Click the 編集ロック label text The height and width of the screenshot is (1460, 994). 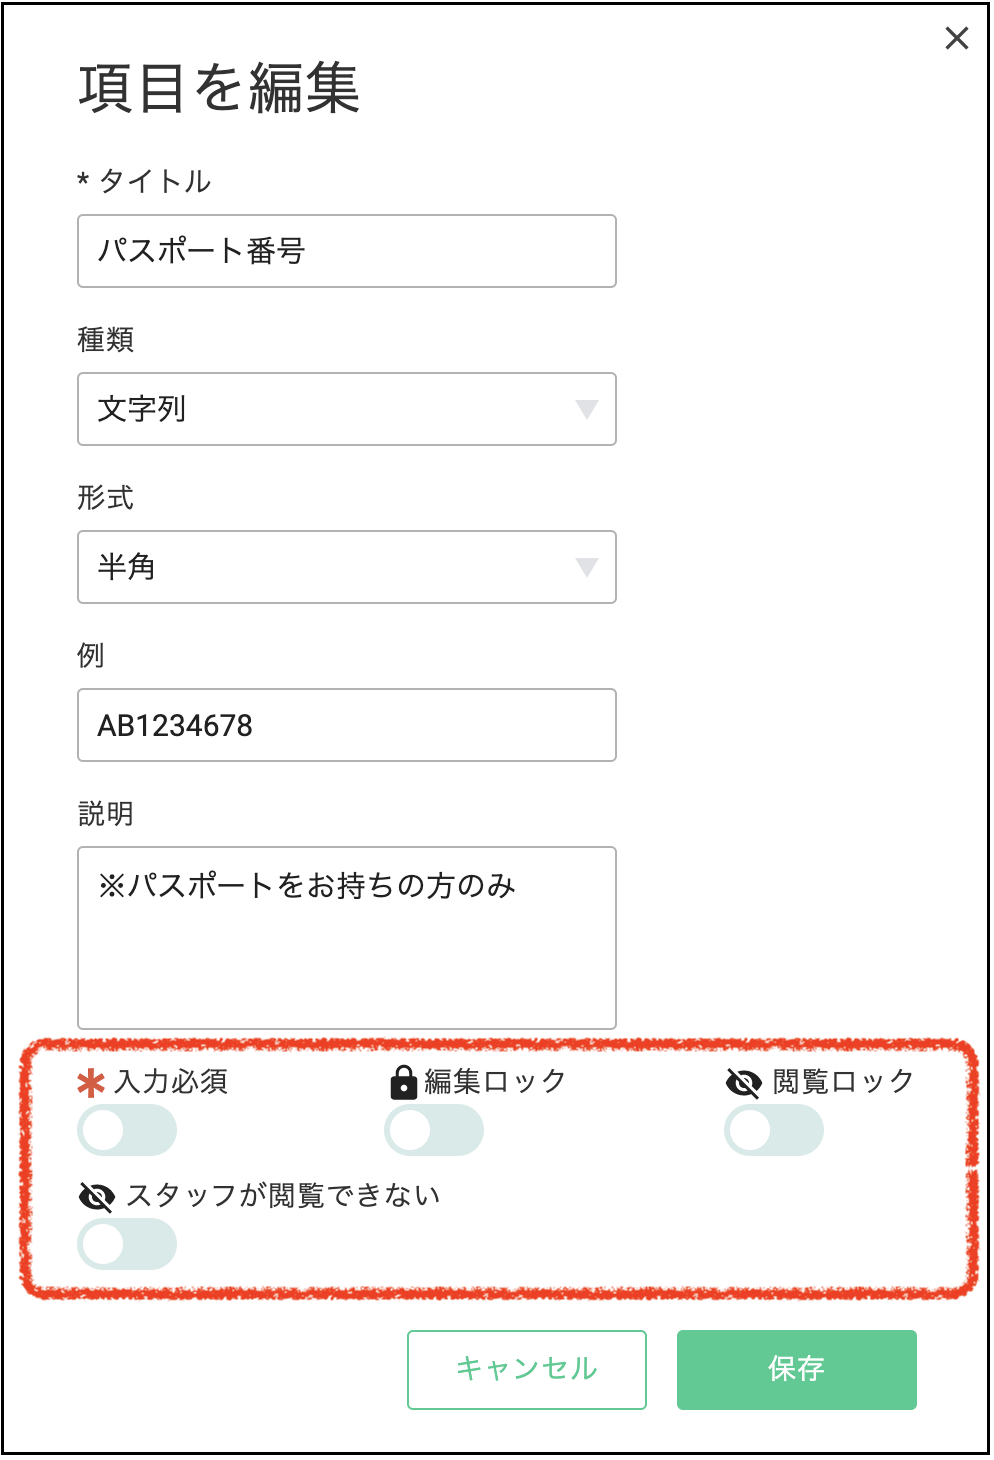coord(495,1082)
